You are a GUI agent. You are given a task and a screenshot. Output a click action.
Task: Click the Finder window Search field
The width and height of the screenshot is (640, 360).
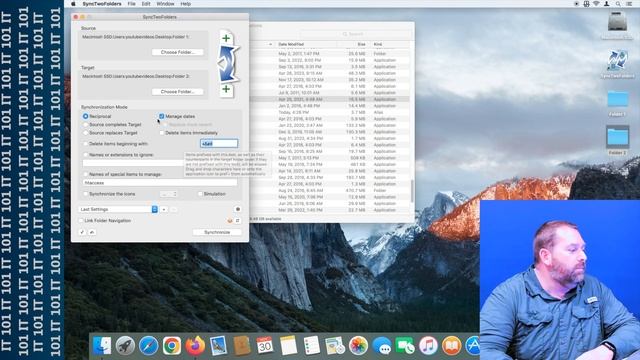pos(356,34)
